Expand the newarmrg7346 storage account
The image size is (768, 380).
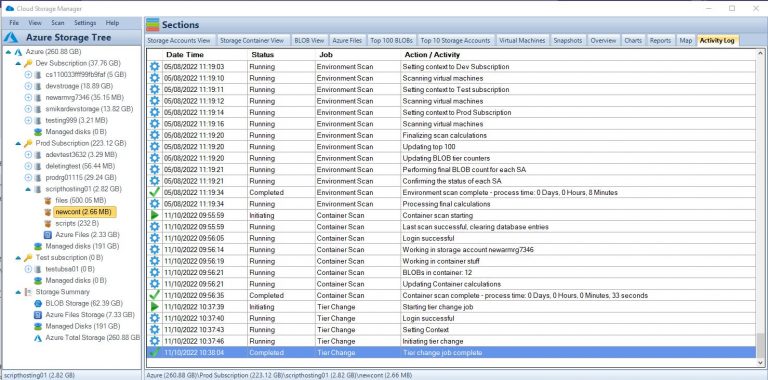pos(28,97)
